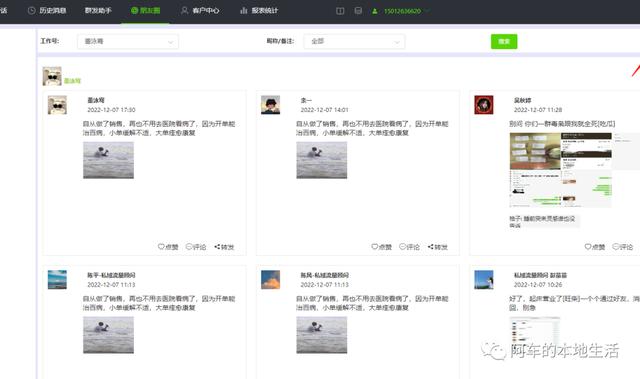Click the timestamp 2022-12-07 14:01

pos(324,110)
